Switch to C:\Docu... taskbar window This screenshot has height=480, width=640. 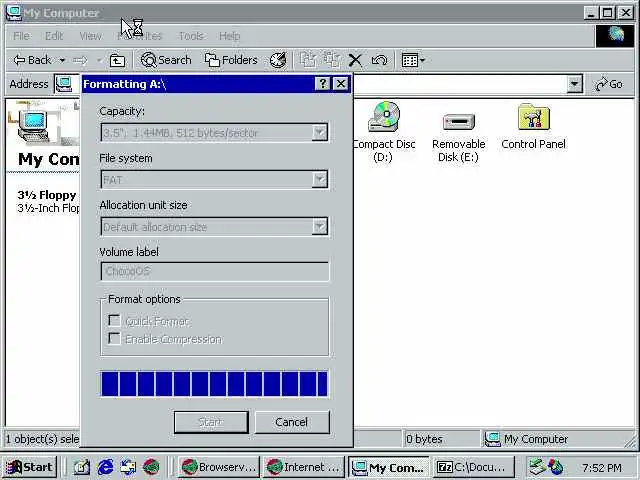473,467
